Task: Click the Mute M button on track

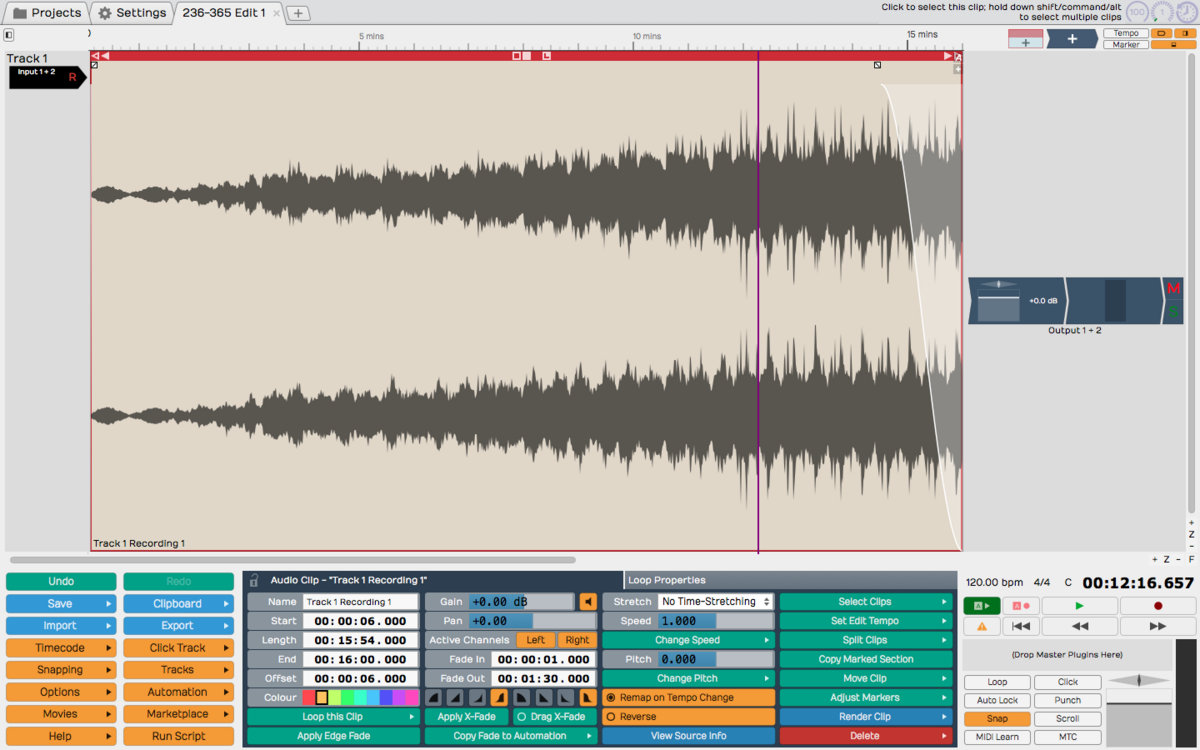Action: [1174, 289]
